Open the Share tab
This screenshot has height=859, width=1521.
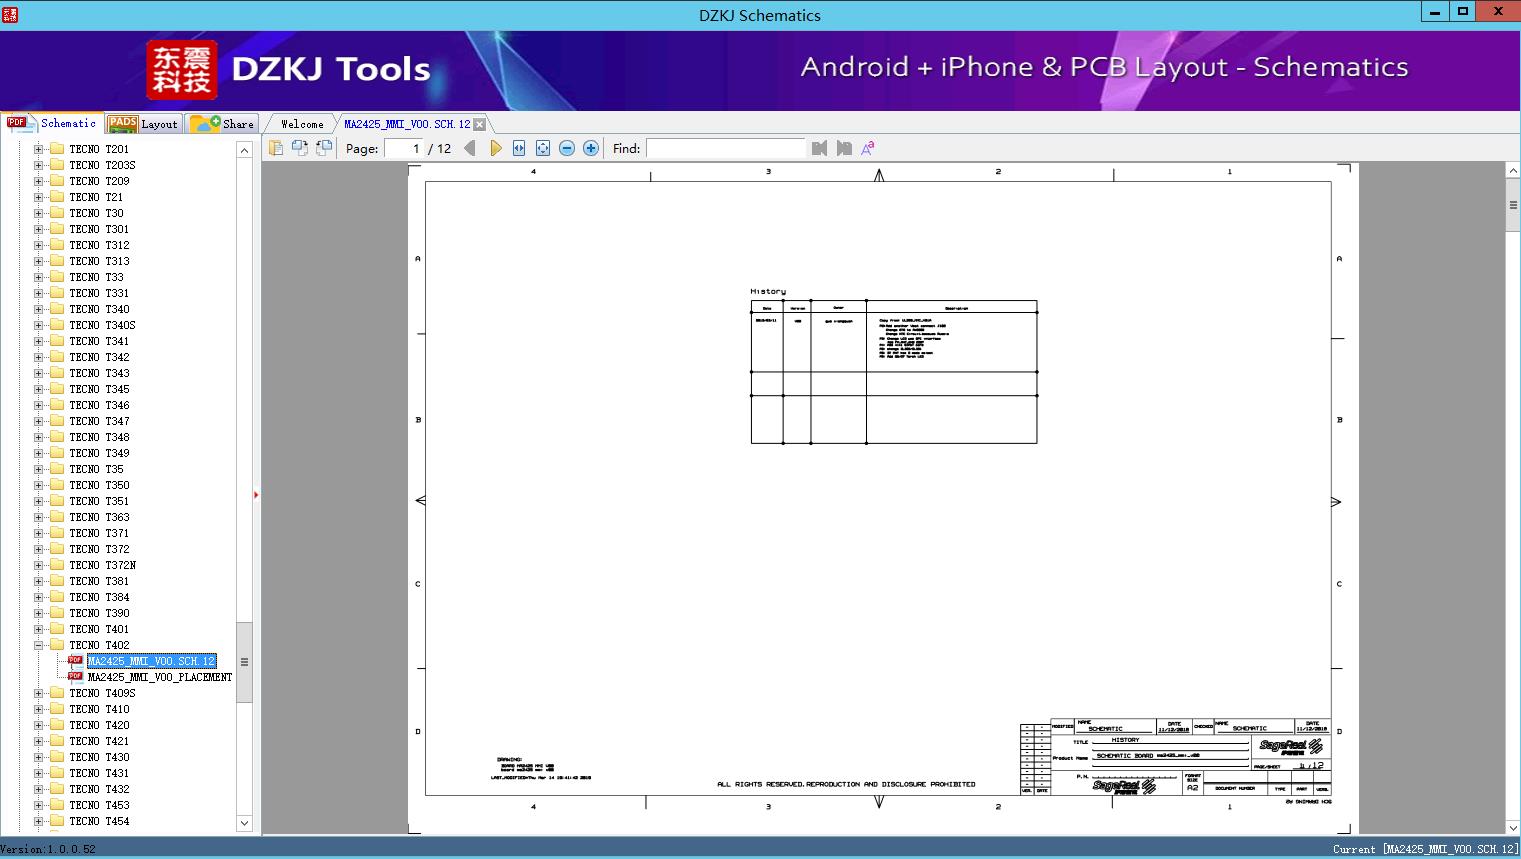point(222,124)
